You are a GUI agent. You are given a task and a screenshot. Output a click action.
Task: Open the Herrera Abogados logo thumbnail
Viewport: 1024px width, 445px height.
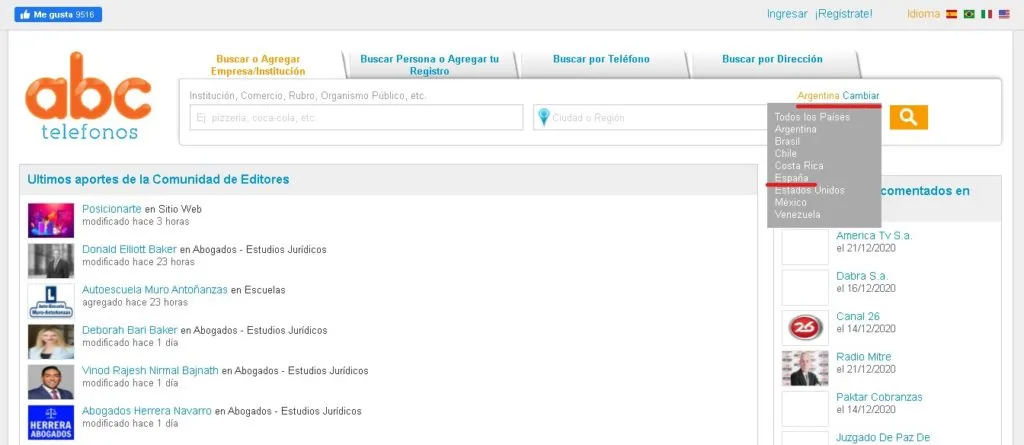51,422
